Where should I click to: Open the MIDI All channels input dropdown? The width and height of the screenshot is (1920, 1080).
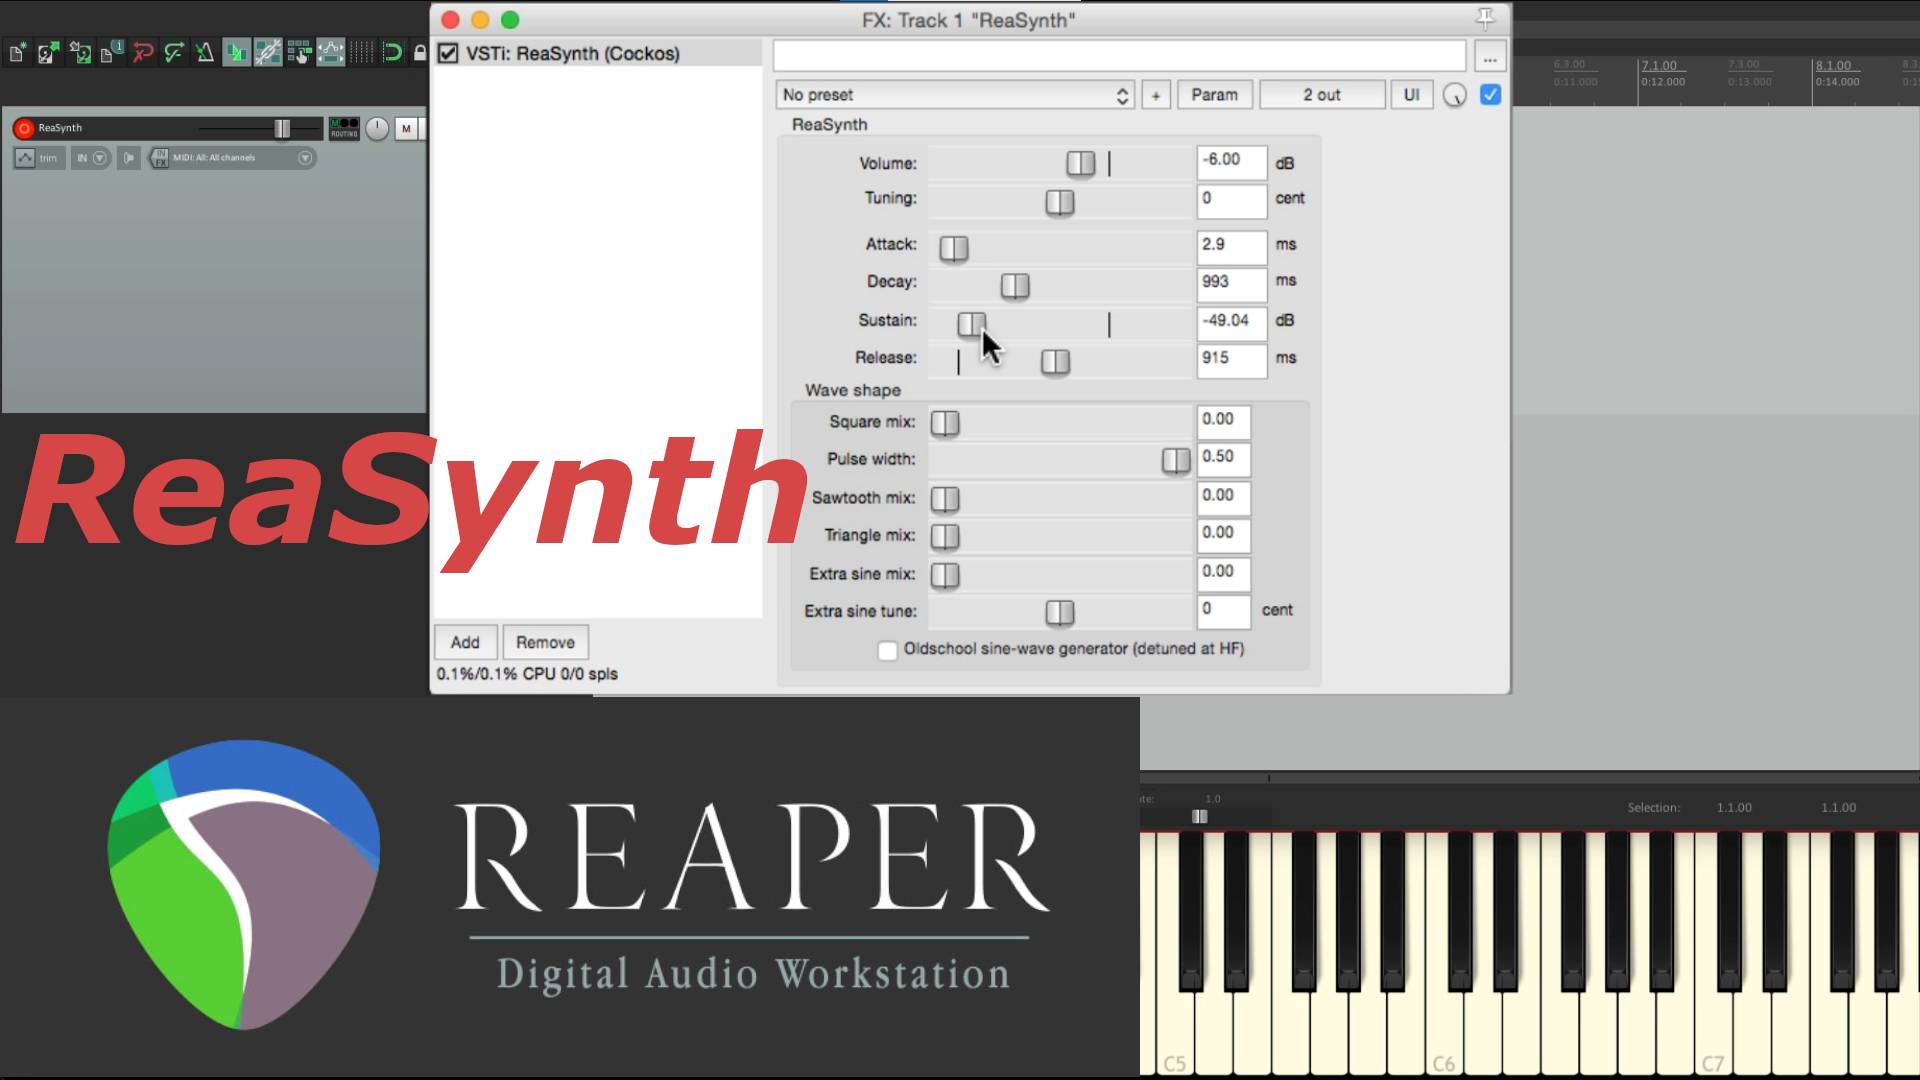(x=243, y=158)
